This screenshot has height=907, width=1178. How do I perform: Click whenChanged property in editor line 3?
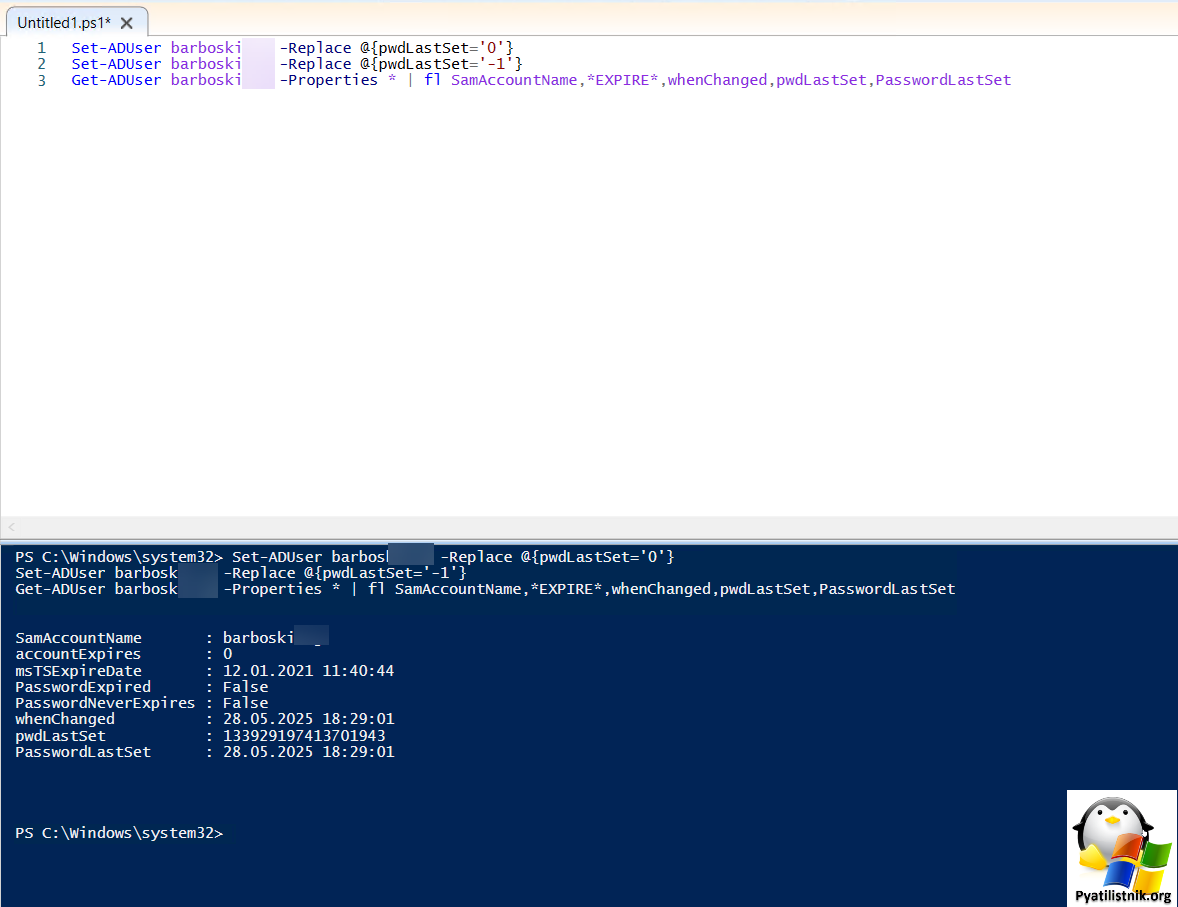click(717, 80)
